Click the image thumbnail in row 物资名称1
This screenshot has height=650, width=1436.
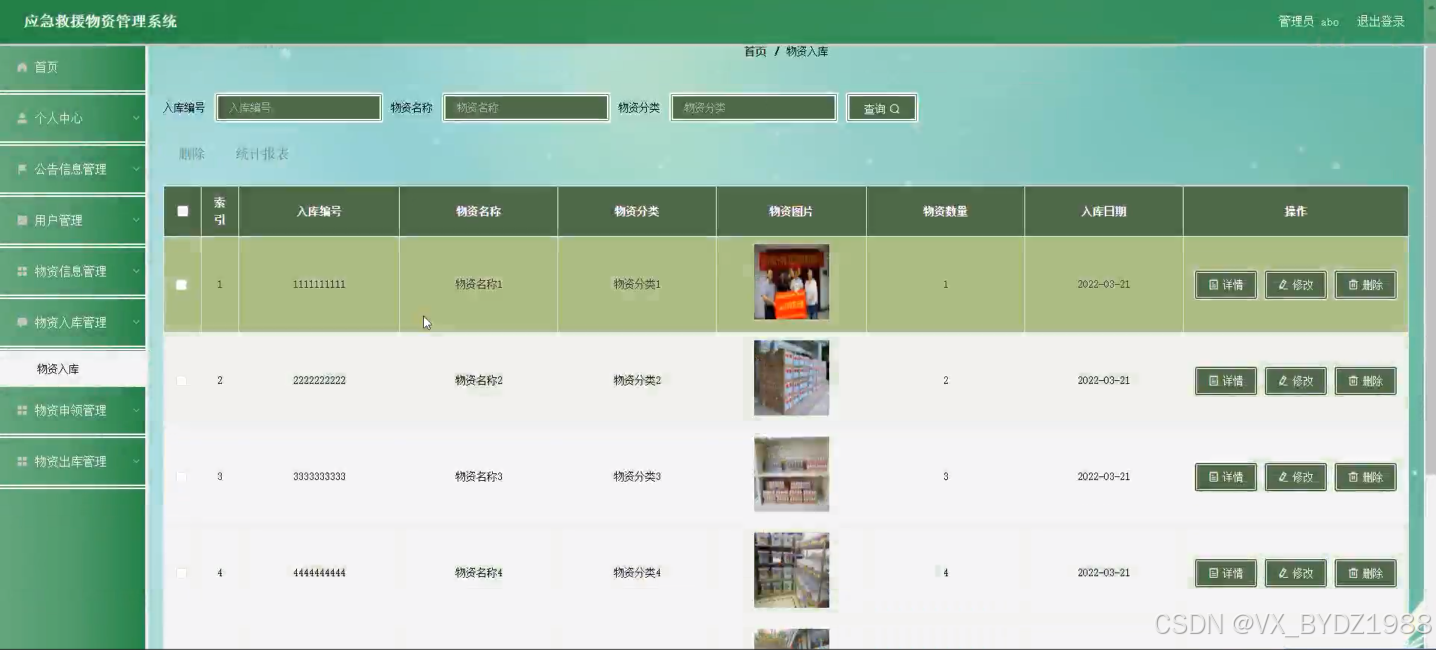point(791,282)
